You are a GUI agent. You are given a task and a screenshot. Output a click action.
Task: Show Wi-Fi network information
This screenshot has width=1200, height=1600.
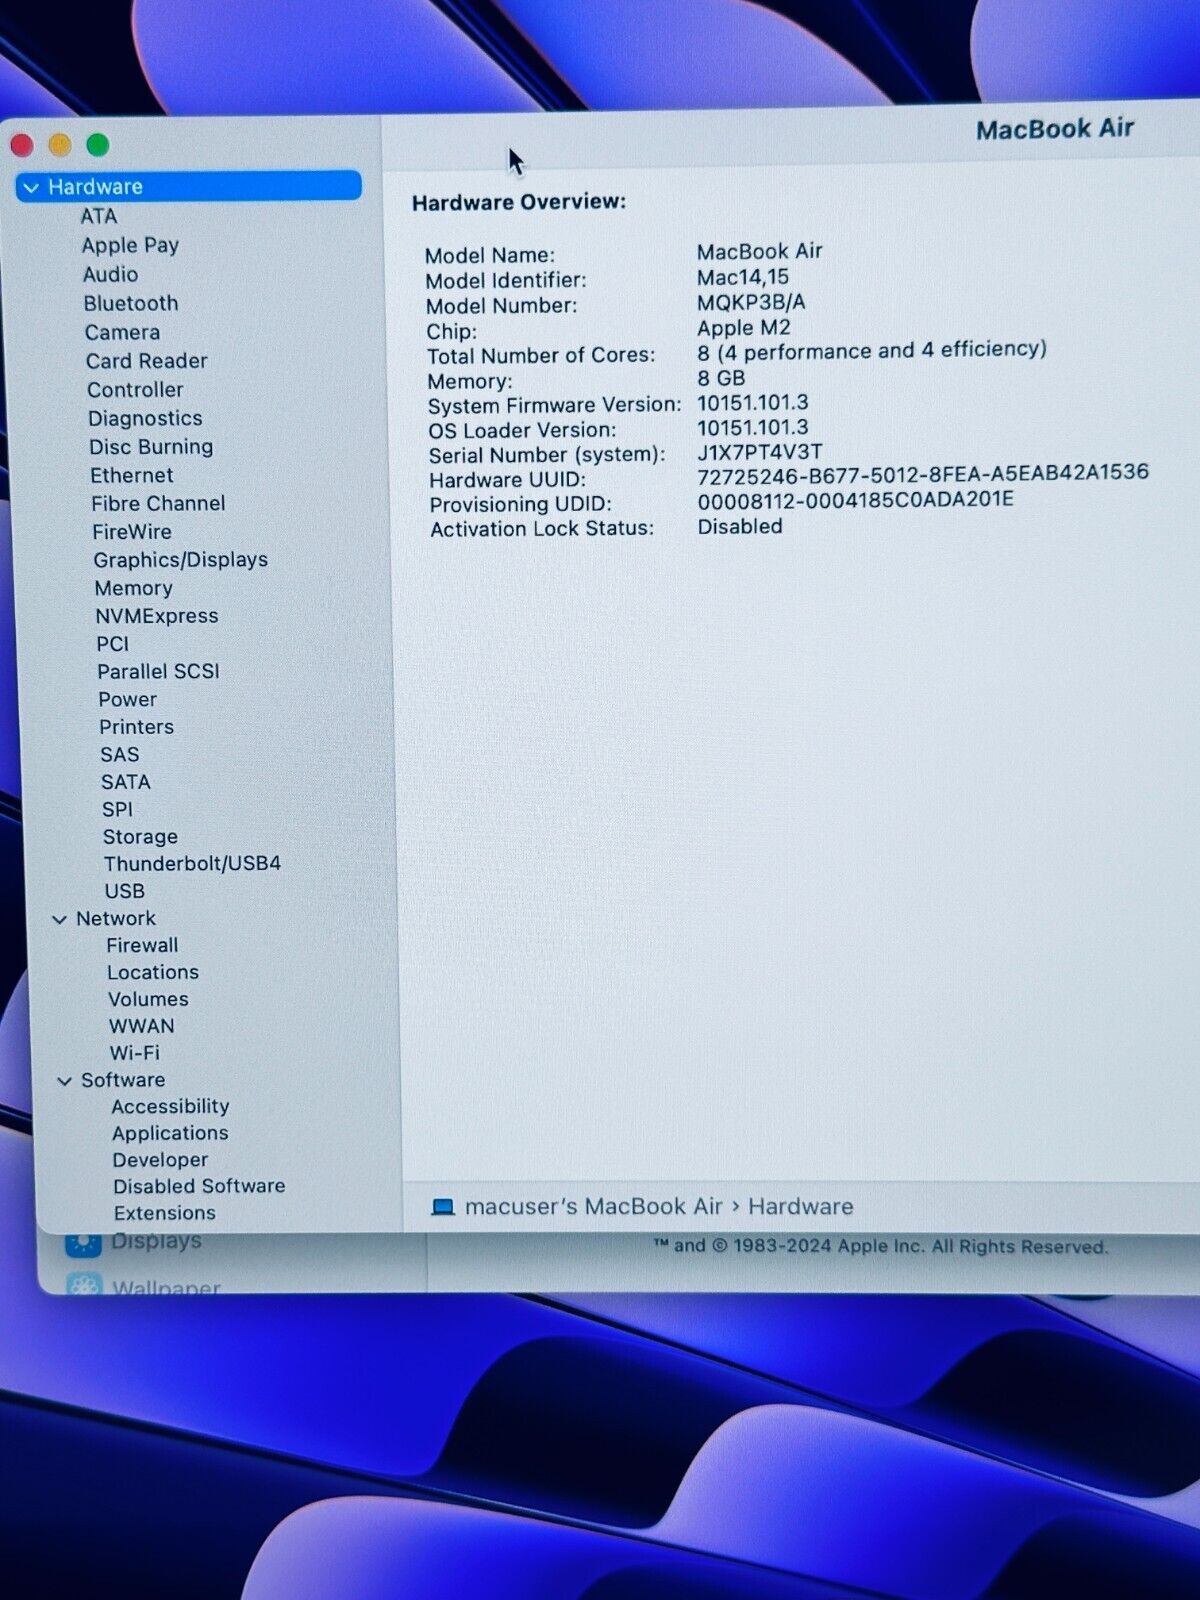tap(135, 1053)
